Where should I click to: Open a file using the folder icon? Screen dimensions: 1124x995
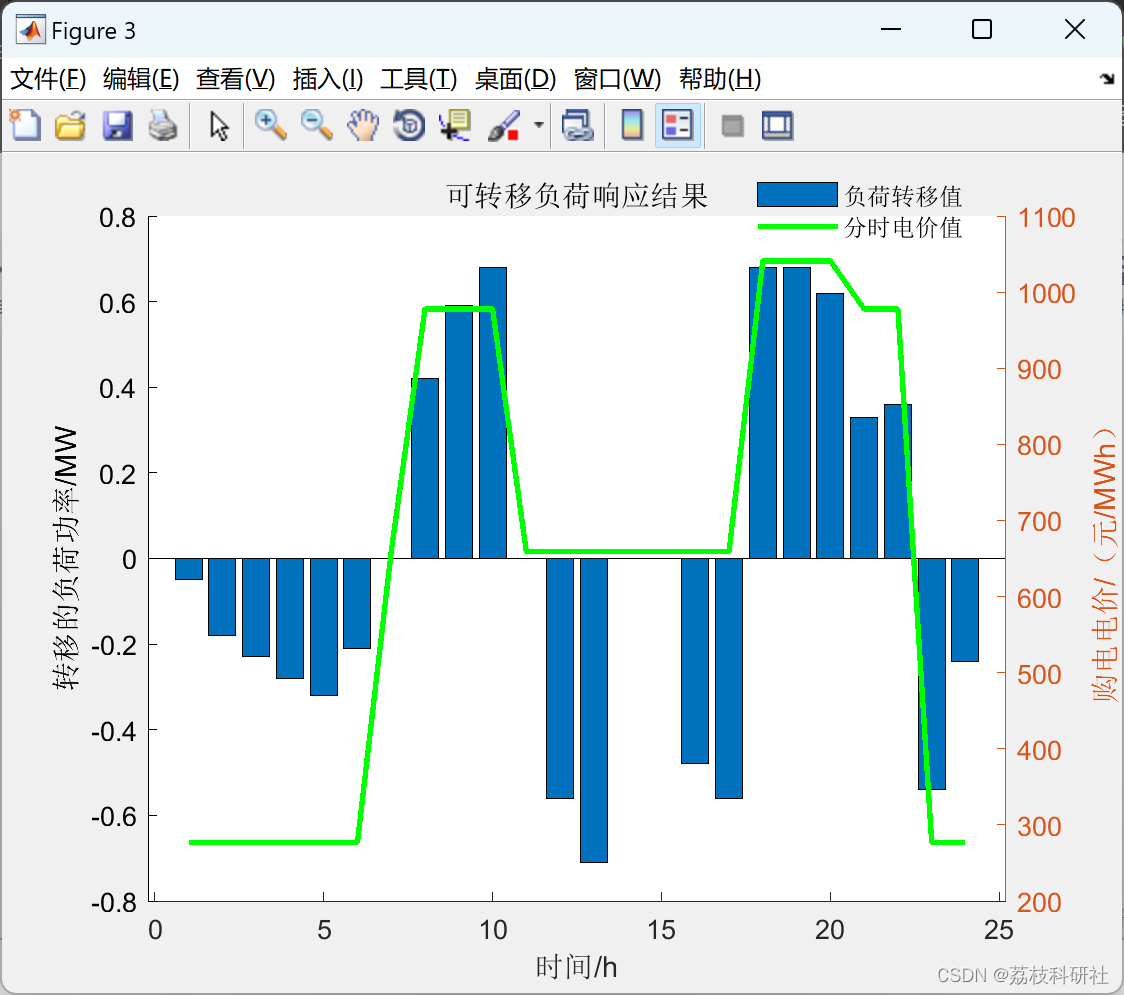coord(70,125)
